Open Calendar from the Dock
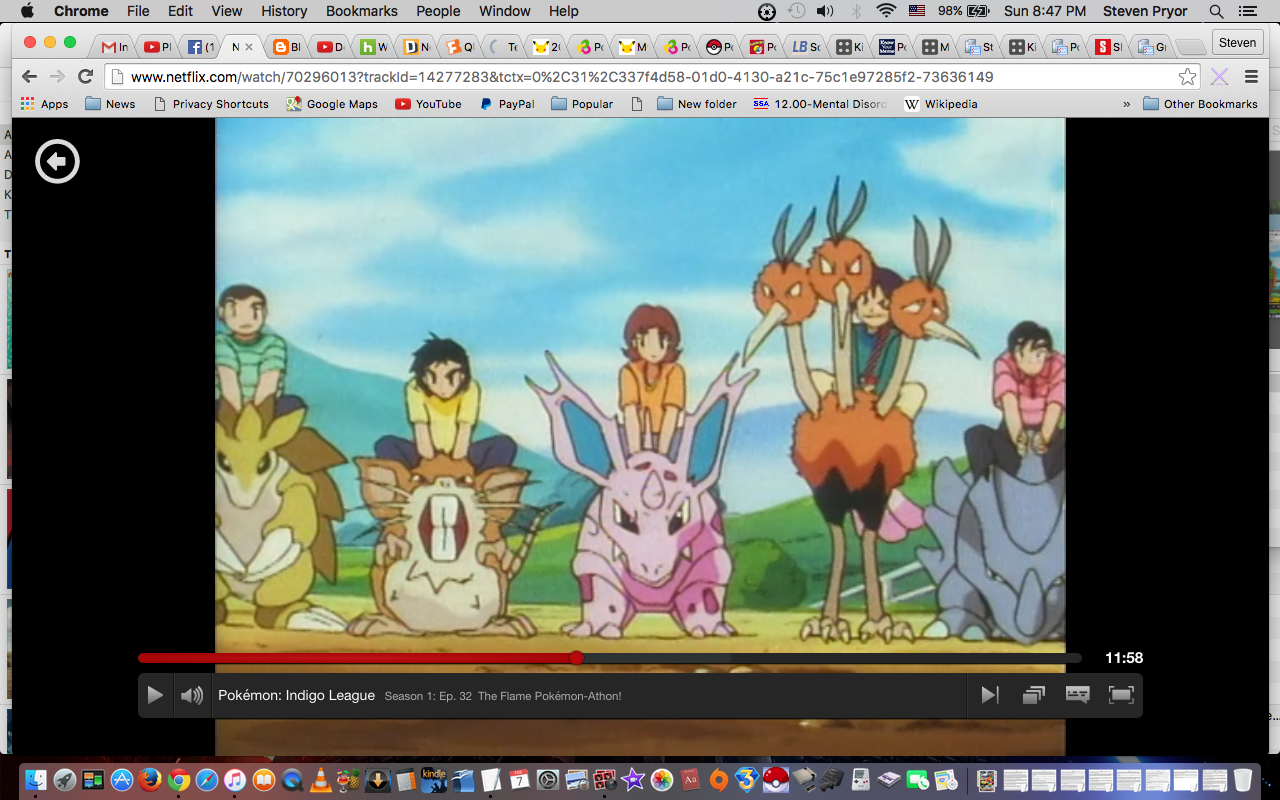 pos(519,780)
